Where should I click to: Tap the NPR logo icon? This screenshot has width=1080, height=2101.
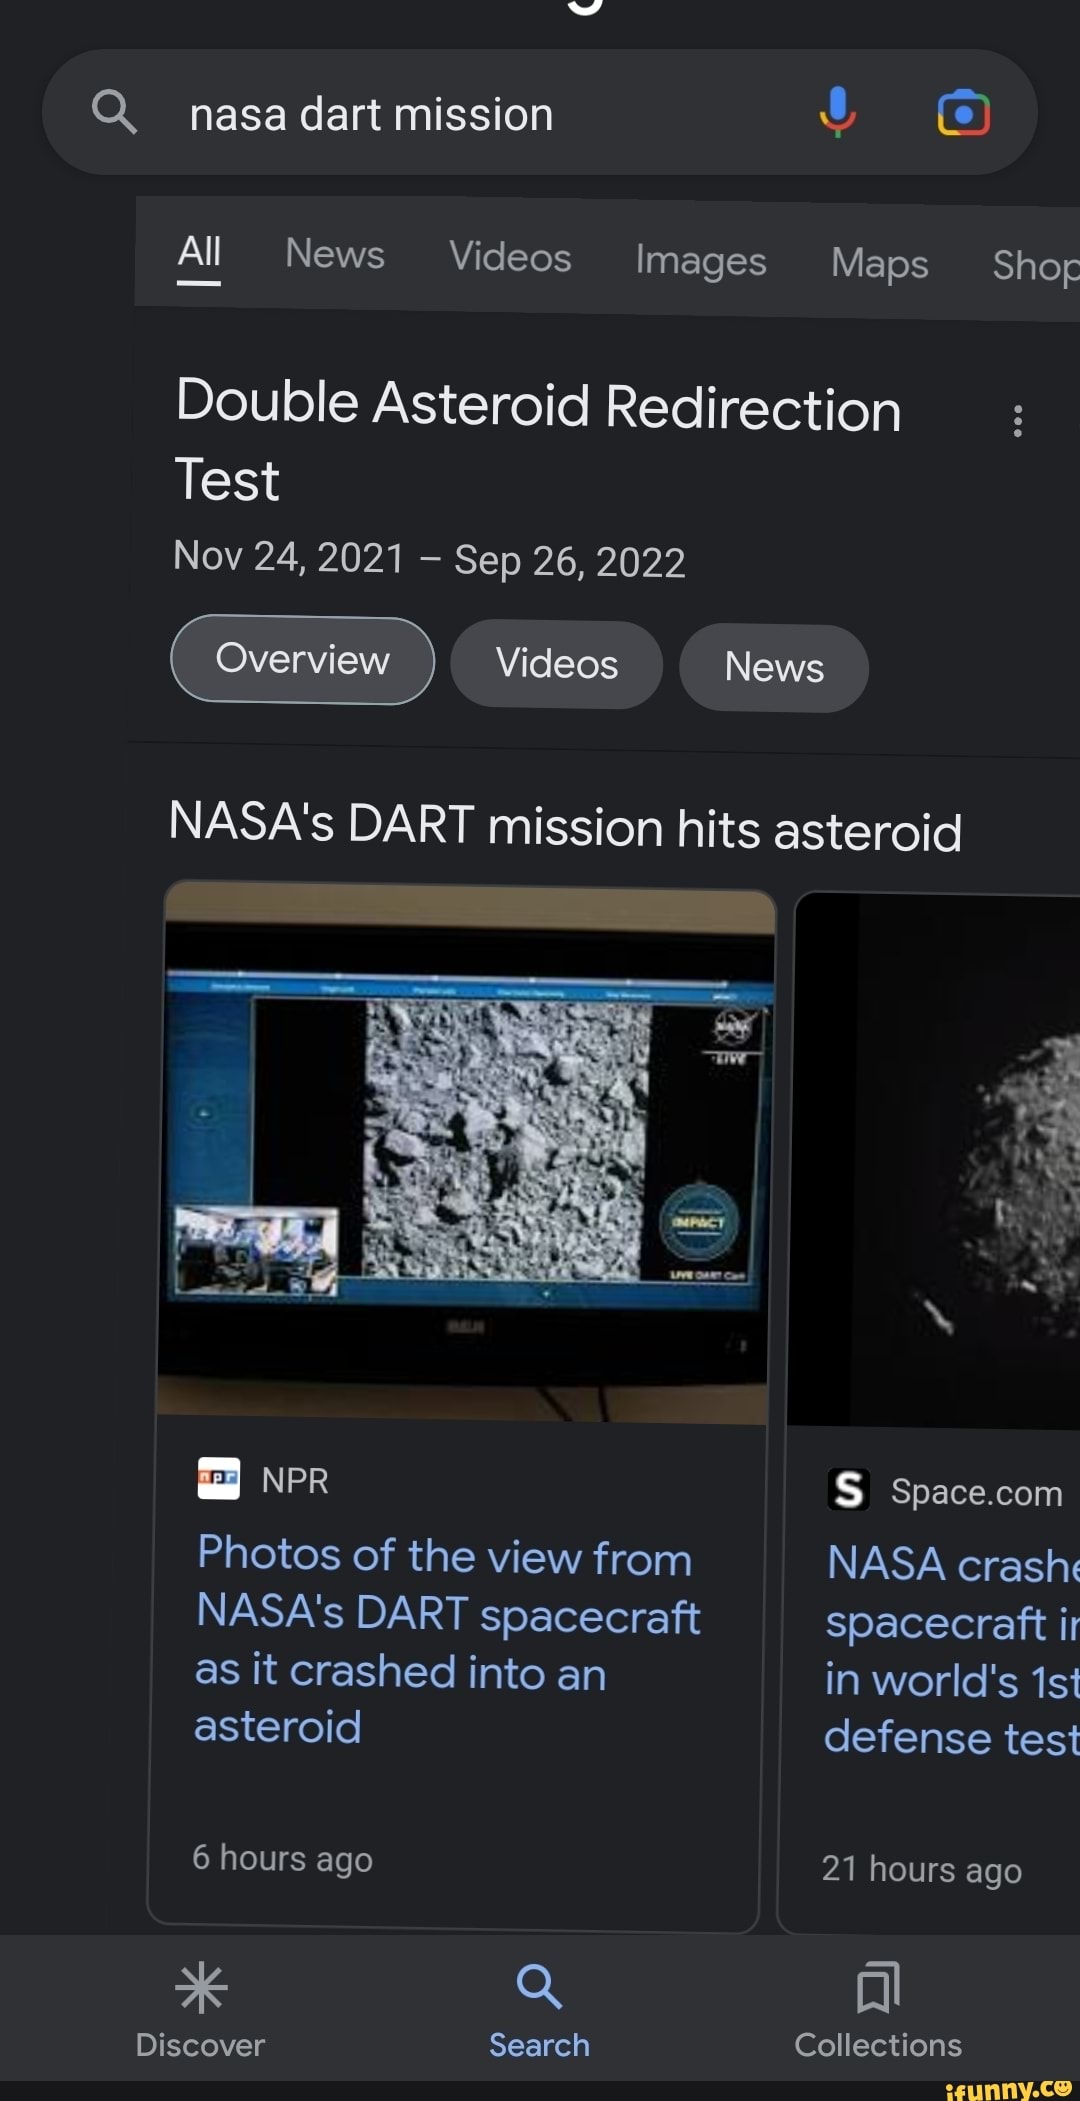[x=218, y=1479]
